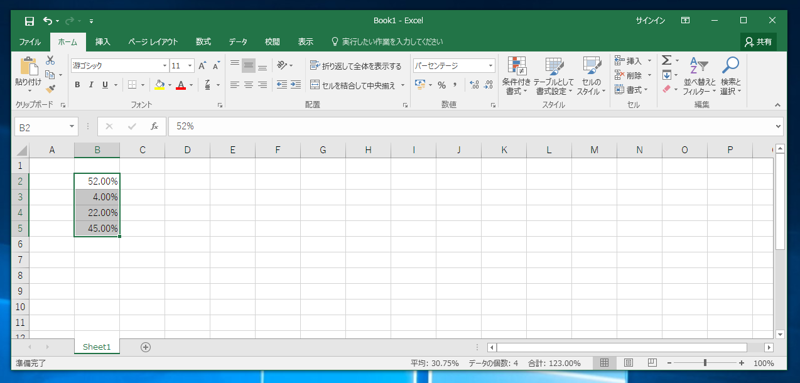Click the Clear eraser icon

point(666,89)
